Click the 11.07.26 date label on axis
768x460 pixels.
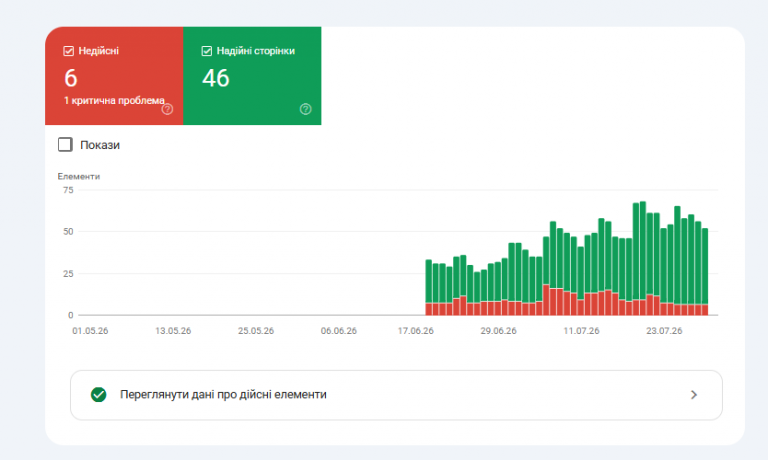[581, 331]
